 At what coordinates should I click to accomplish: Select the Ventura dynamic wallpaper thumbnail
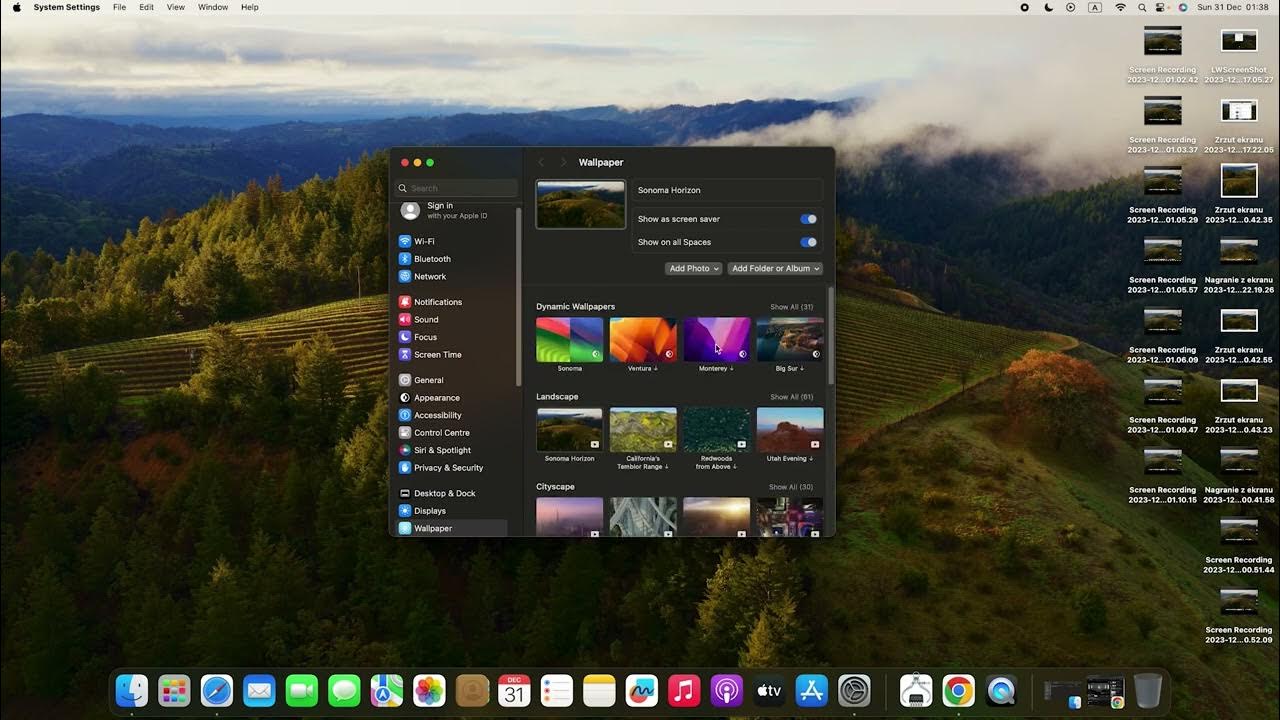[x=642, y=339]
